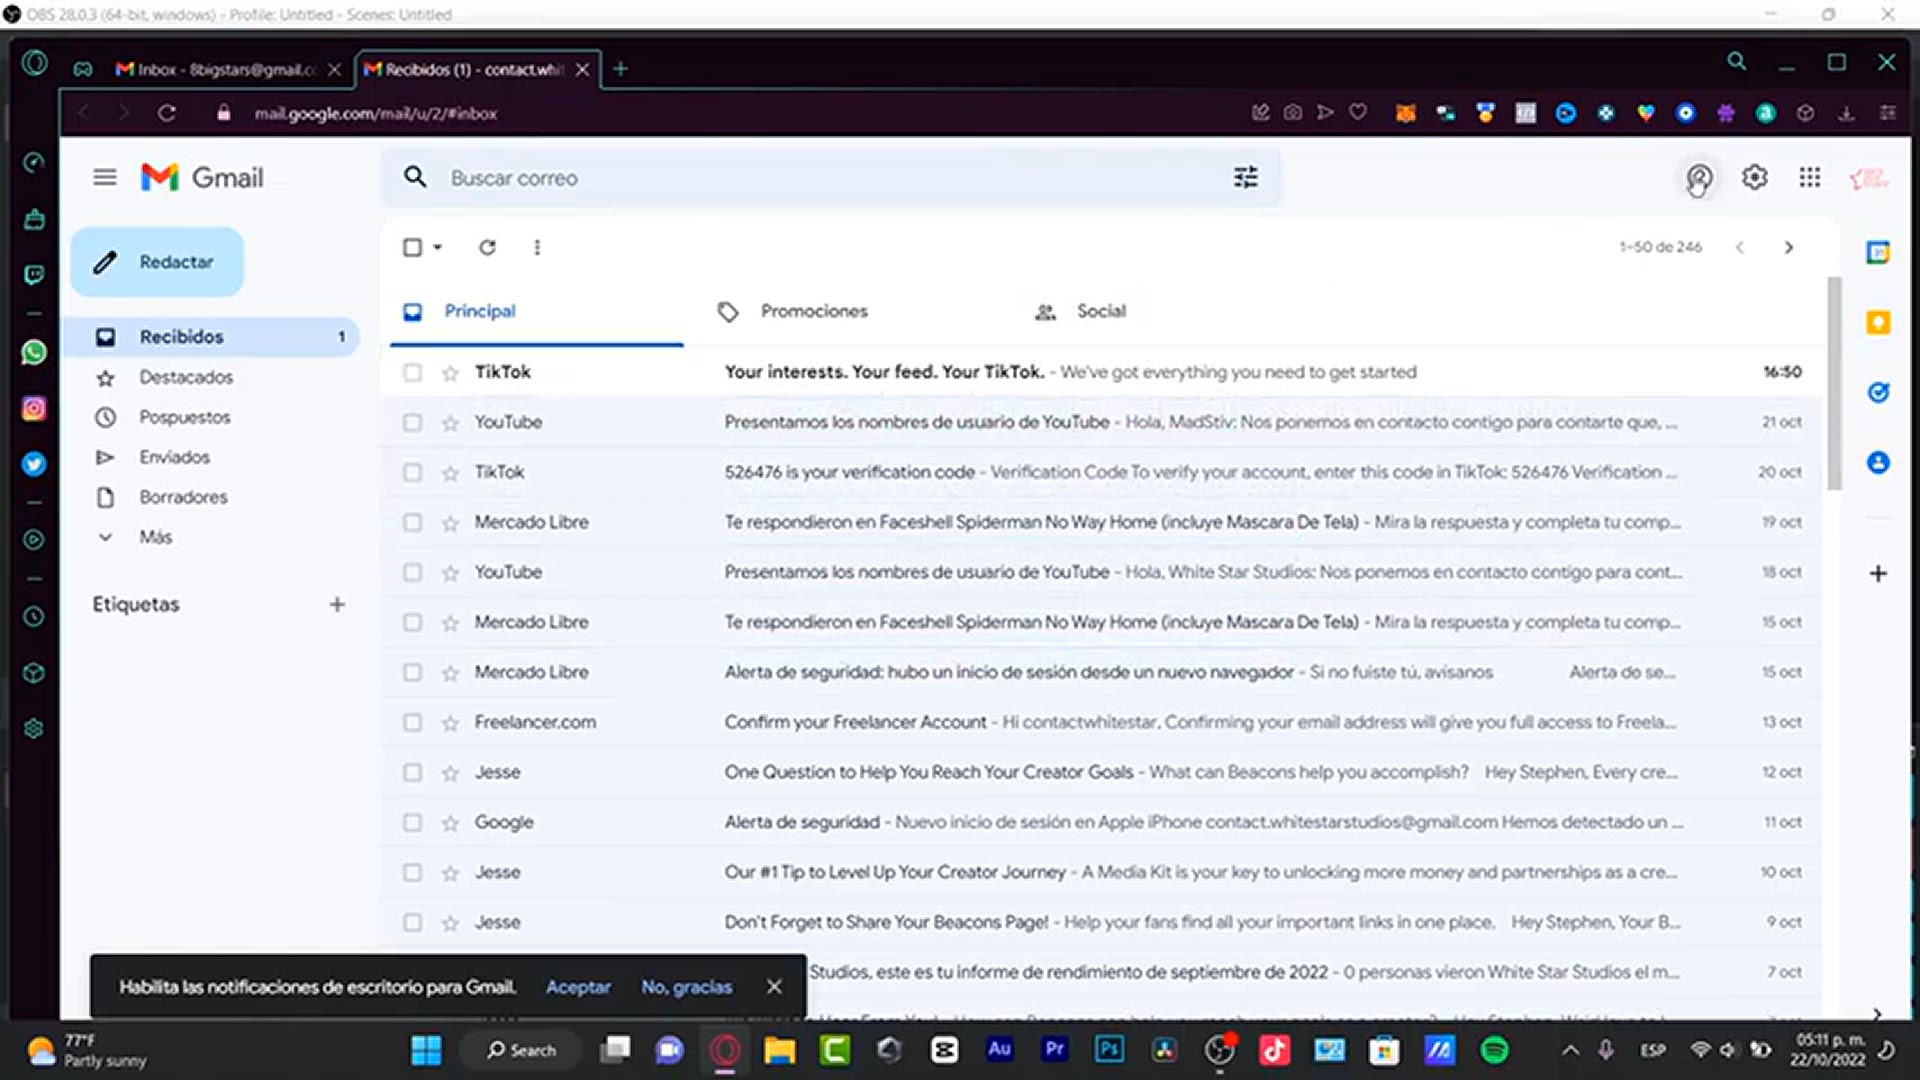1920x1080 pixels.
Task: Expand the side panel with bottom arrow
Action: click(x=1877, y=1013)
